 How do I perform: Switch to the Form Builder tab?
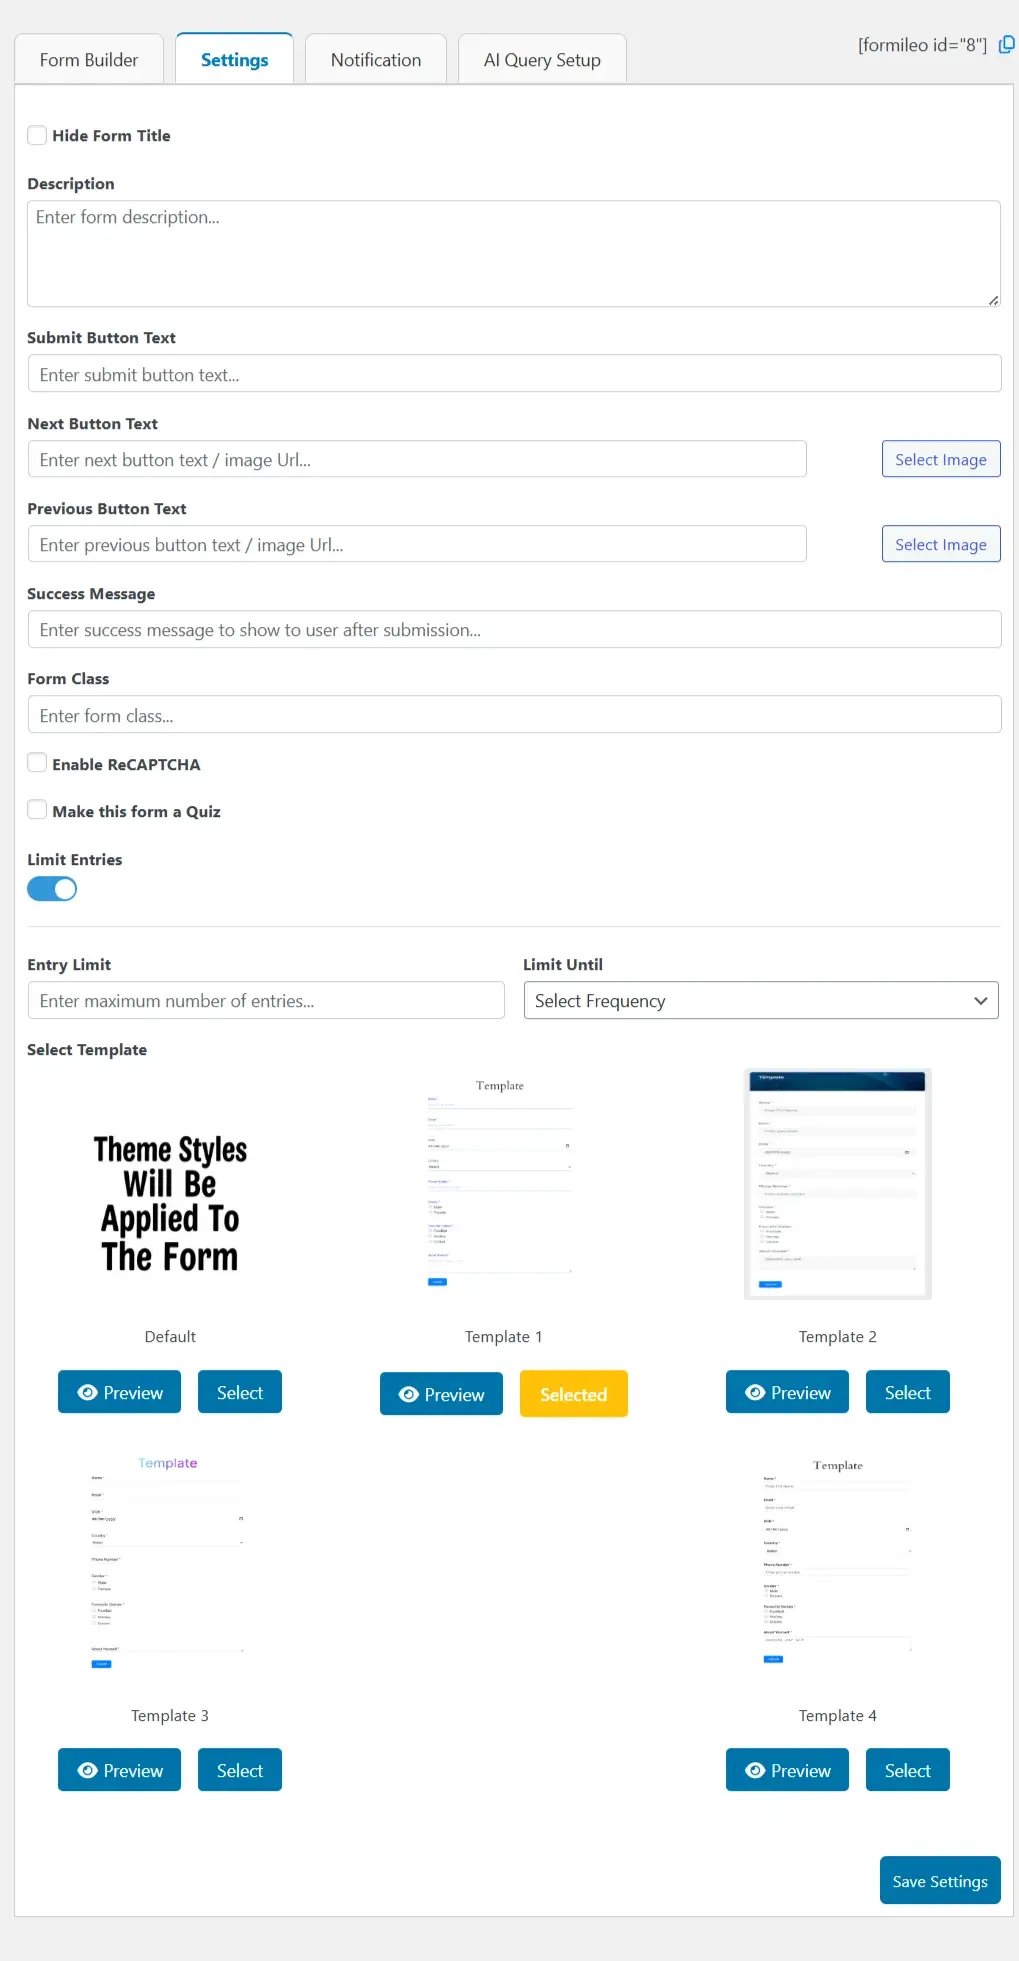click(x=89, y=60)
